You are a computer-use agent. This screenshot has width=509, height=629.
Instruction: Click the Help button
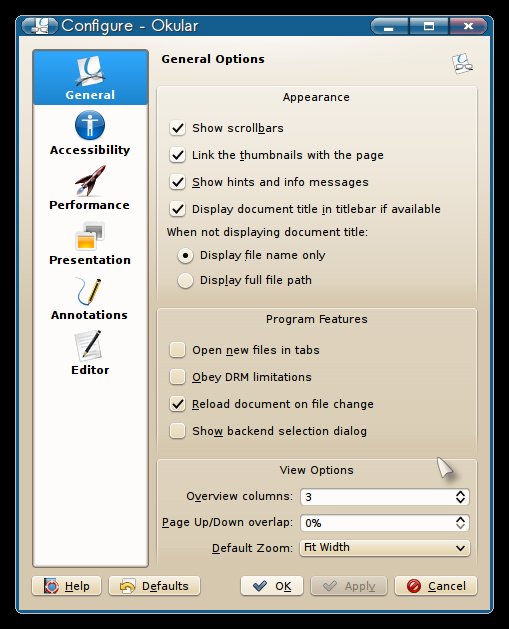click(66, 586)
